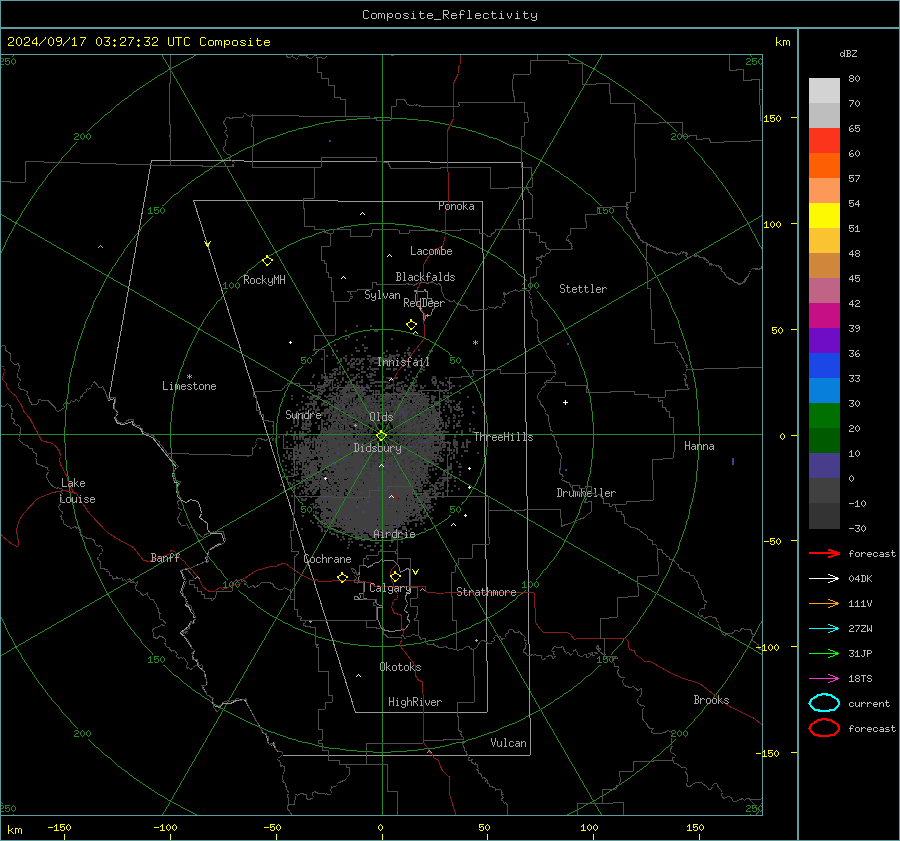Click the -150 tick on bottom axis
Screen dimensions: 900x841
tap(59, 827)
